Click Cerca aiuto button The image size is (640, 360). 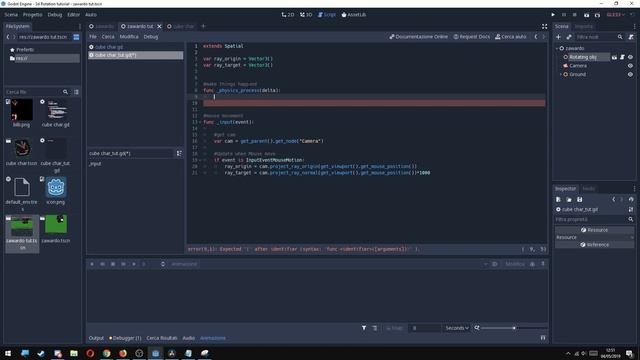coord(511,37)
